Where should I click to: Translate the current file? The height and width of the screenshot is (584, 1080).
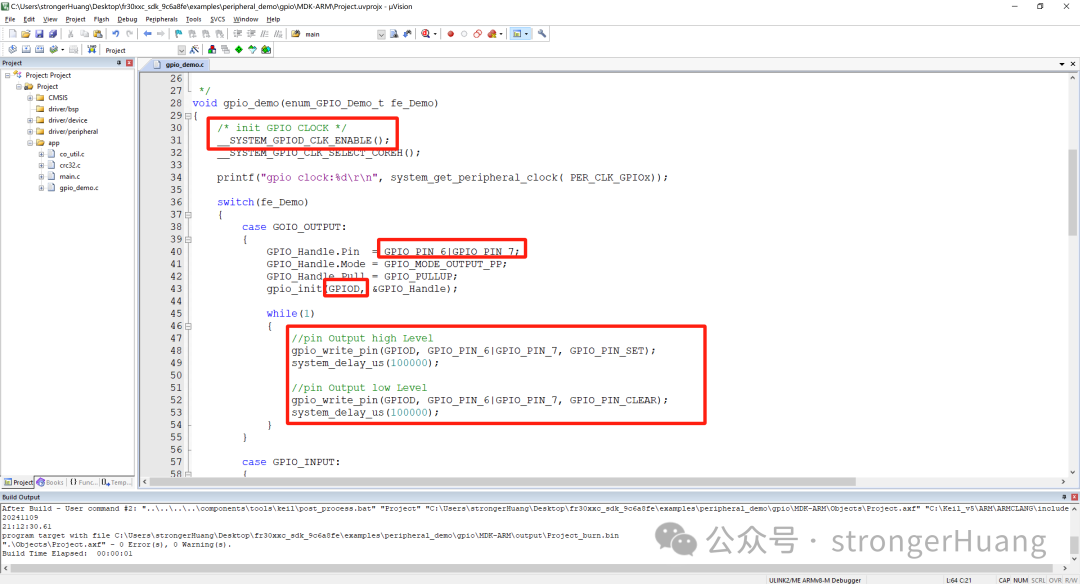click(x=12, y=50)
